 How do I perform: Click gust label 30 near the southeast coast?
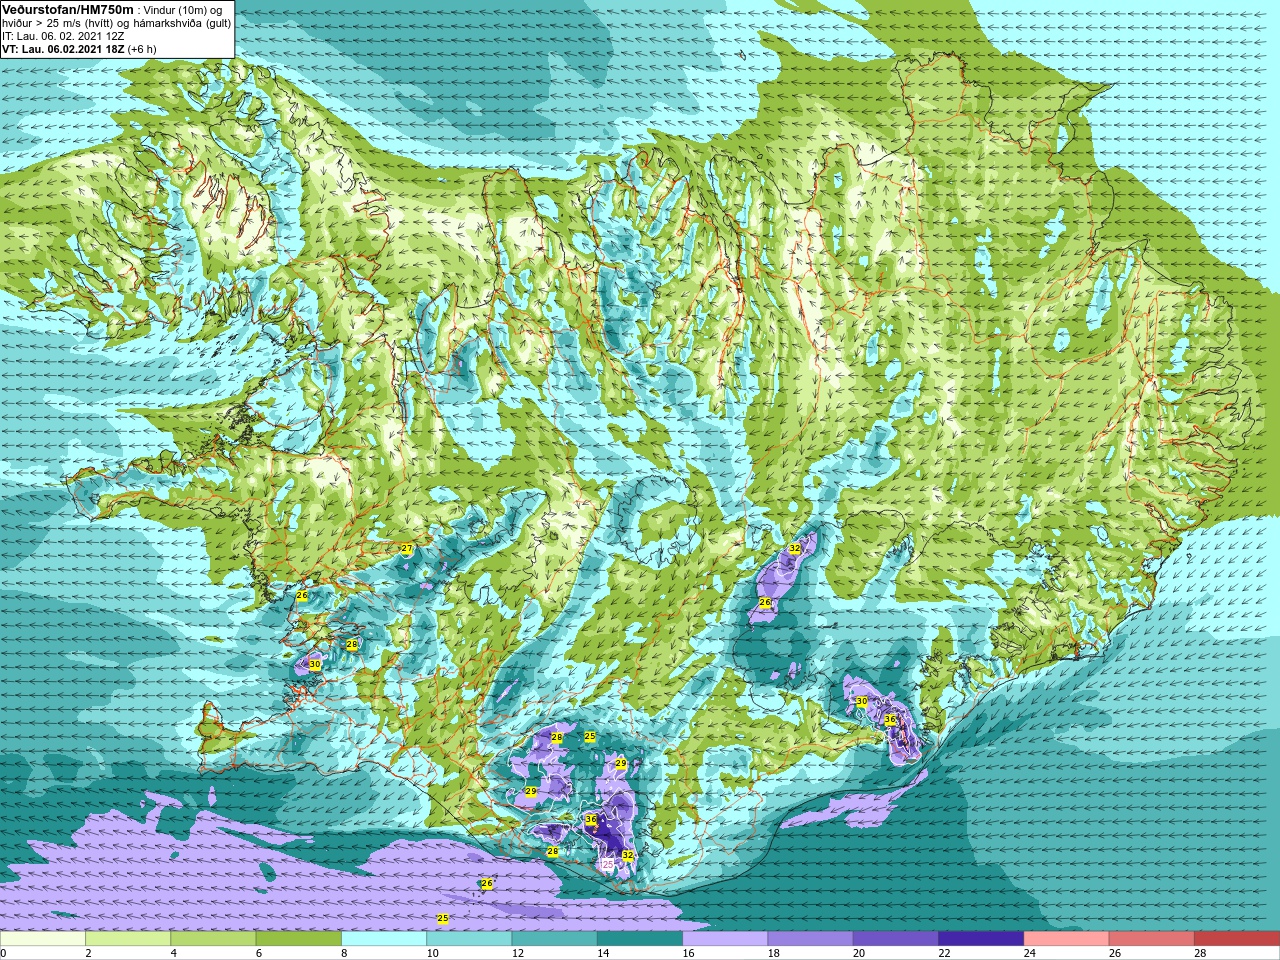coord(861,701)
